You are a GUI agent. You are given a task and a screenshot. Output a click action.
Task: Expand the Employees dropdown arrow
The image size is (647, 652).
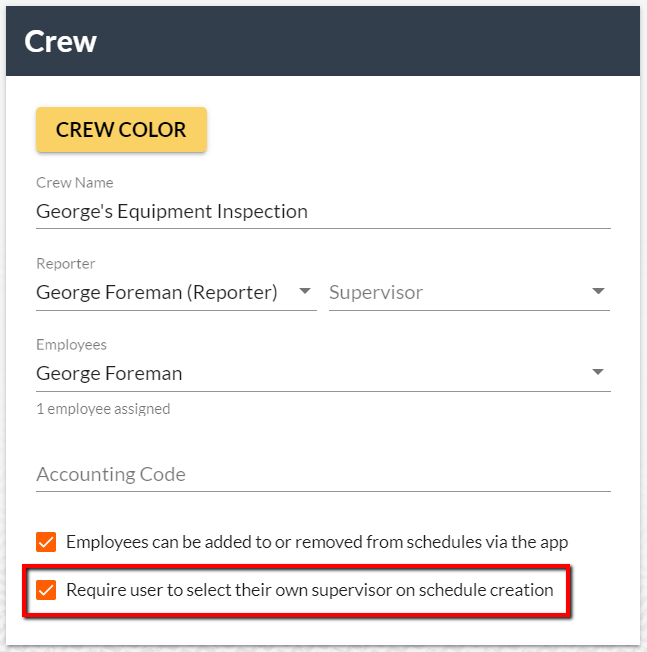(x=598, y=372)
